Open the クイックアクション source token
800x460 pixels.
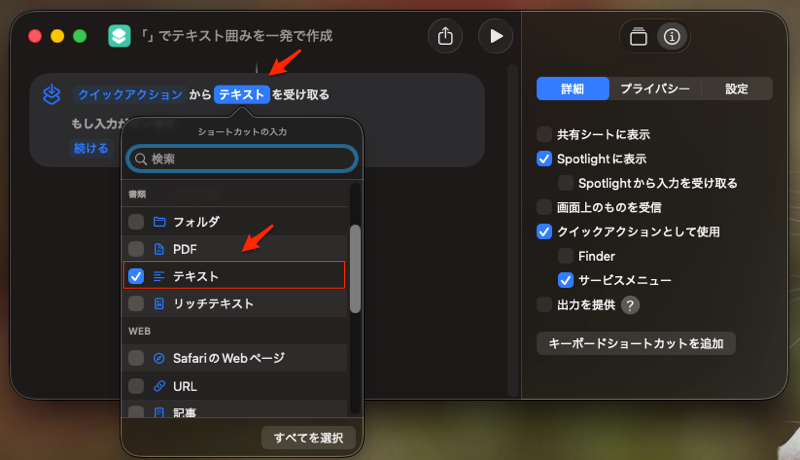point(130,94)
